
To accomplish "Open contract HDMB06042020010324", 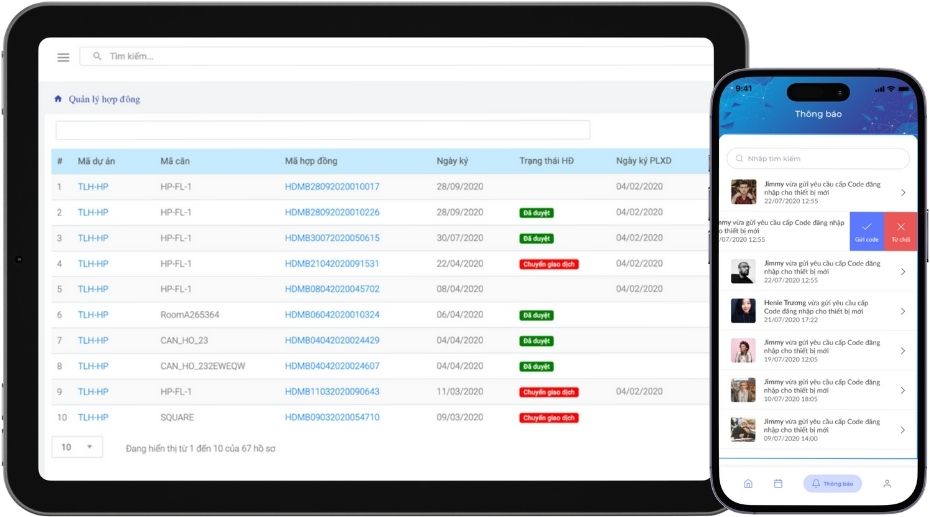I will 332,315.
